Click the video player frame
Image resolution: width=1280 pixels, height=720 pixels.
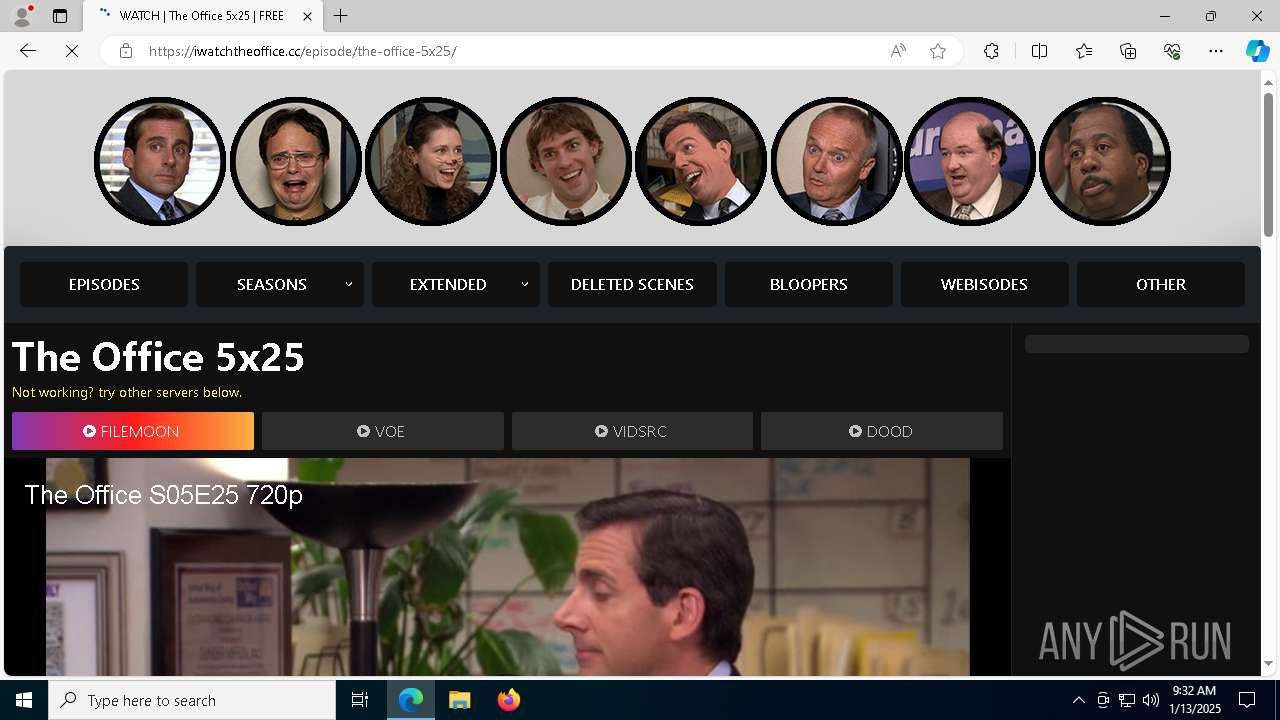(x=507, y=567)
